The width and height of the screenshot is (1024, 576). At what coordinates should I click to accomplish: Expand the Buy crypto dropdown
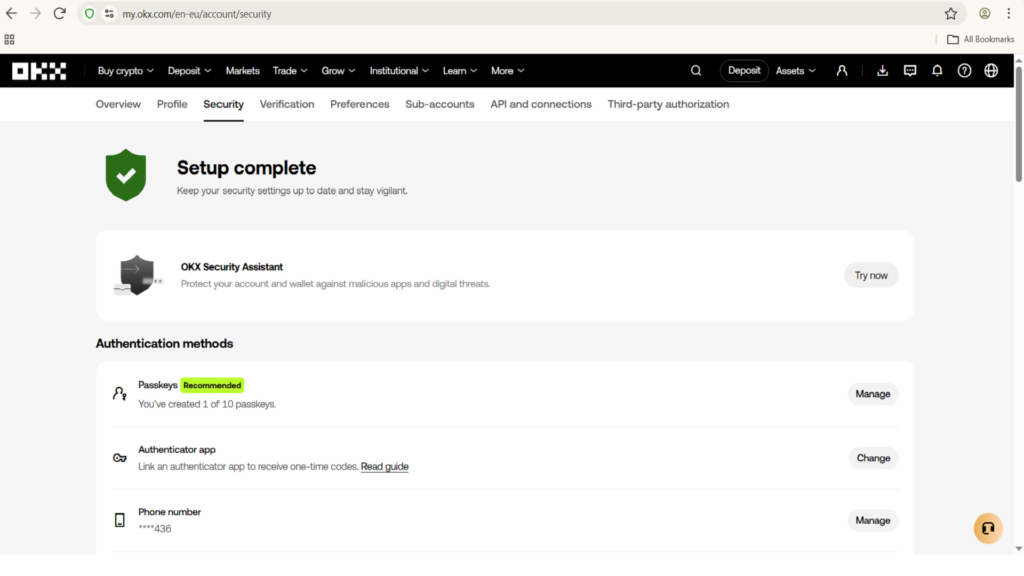125,71
